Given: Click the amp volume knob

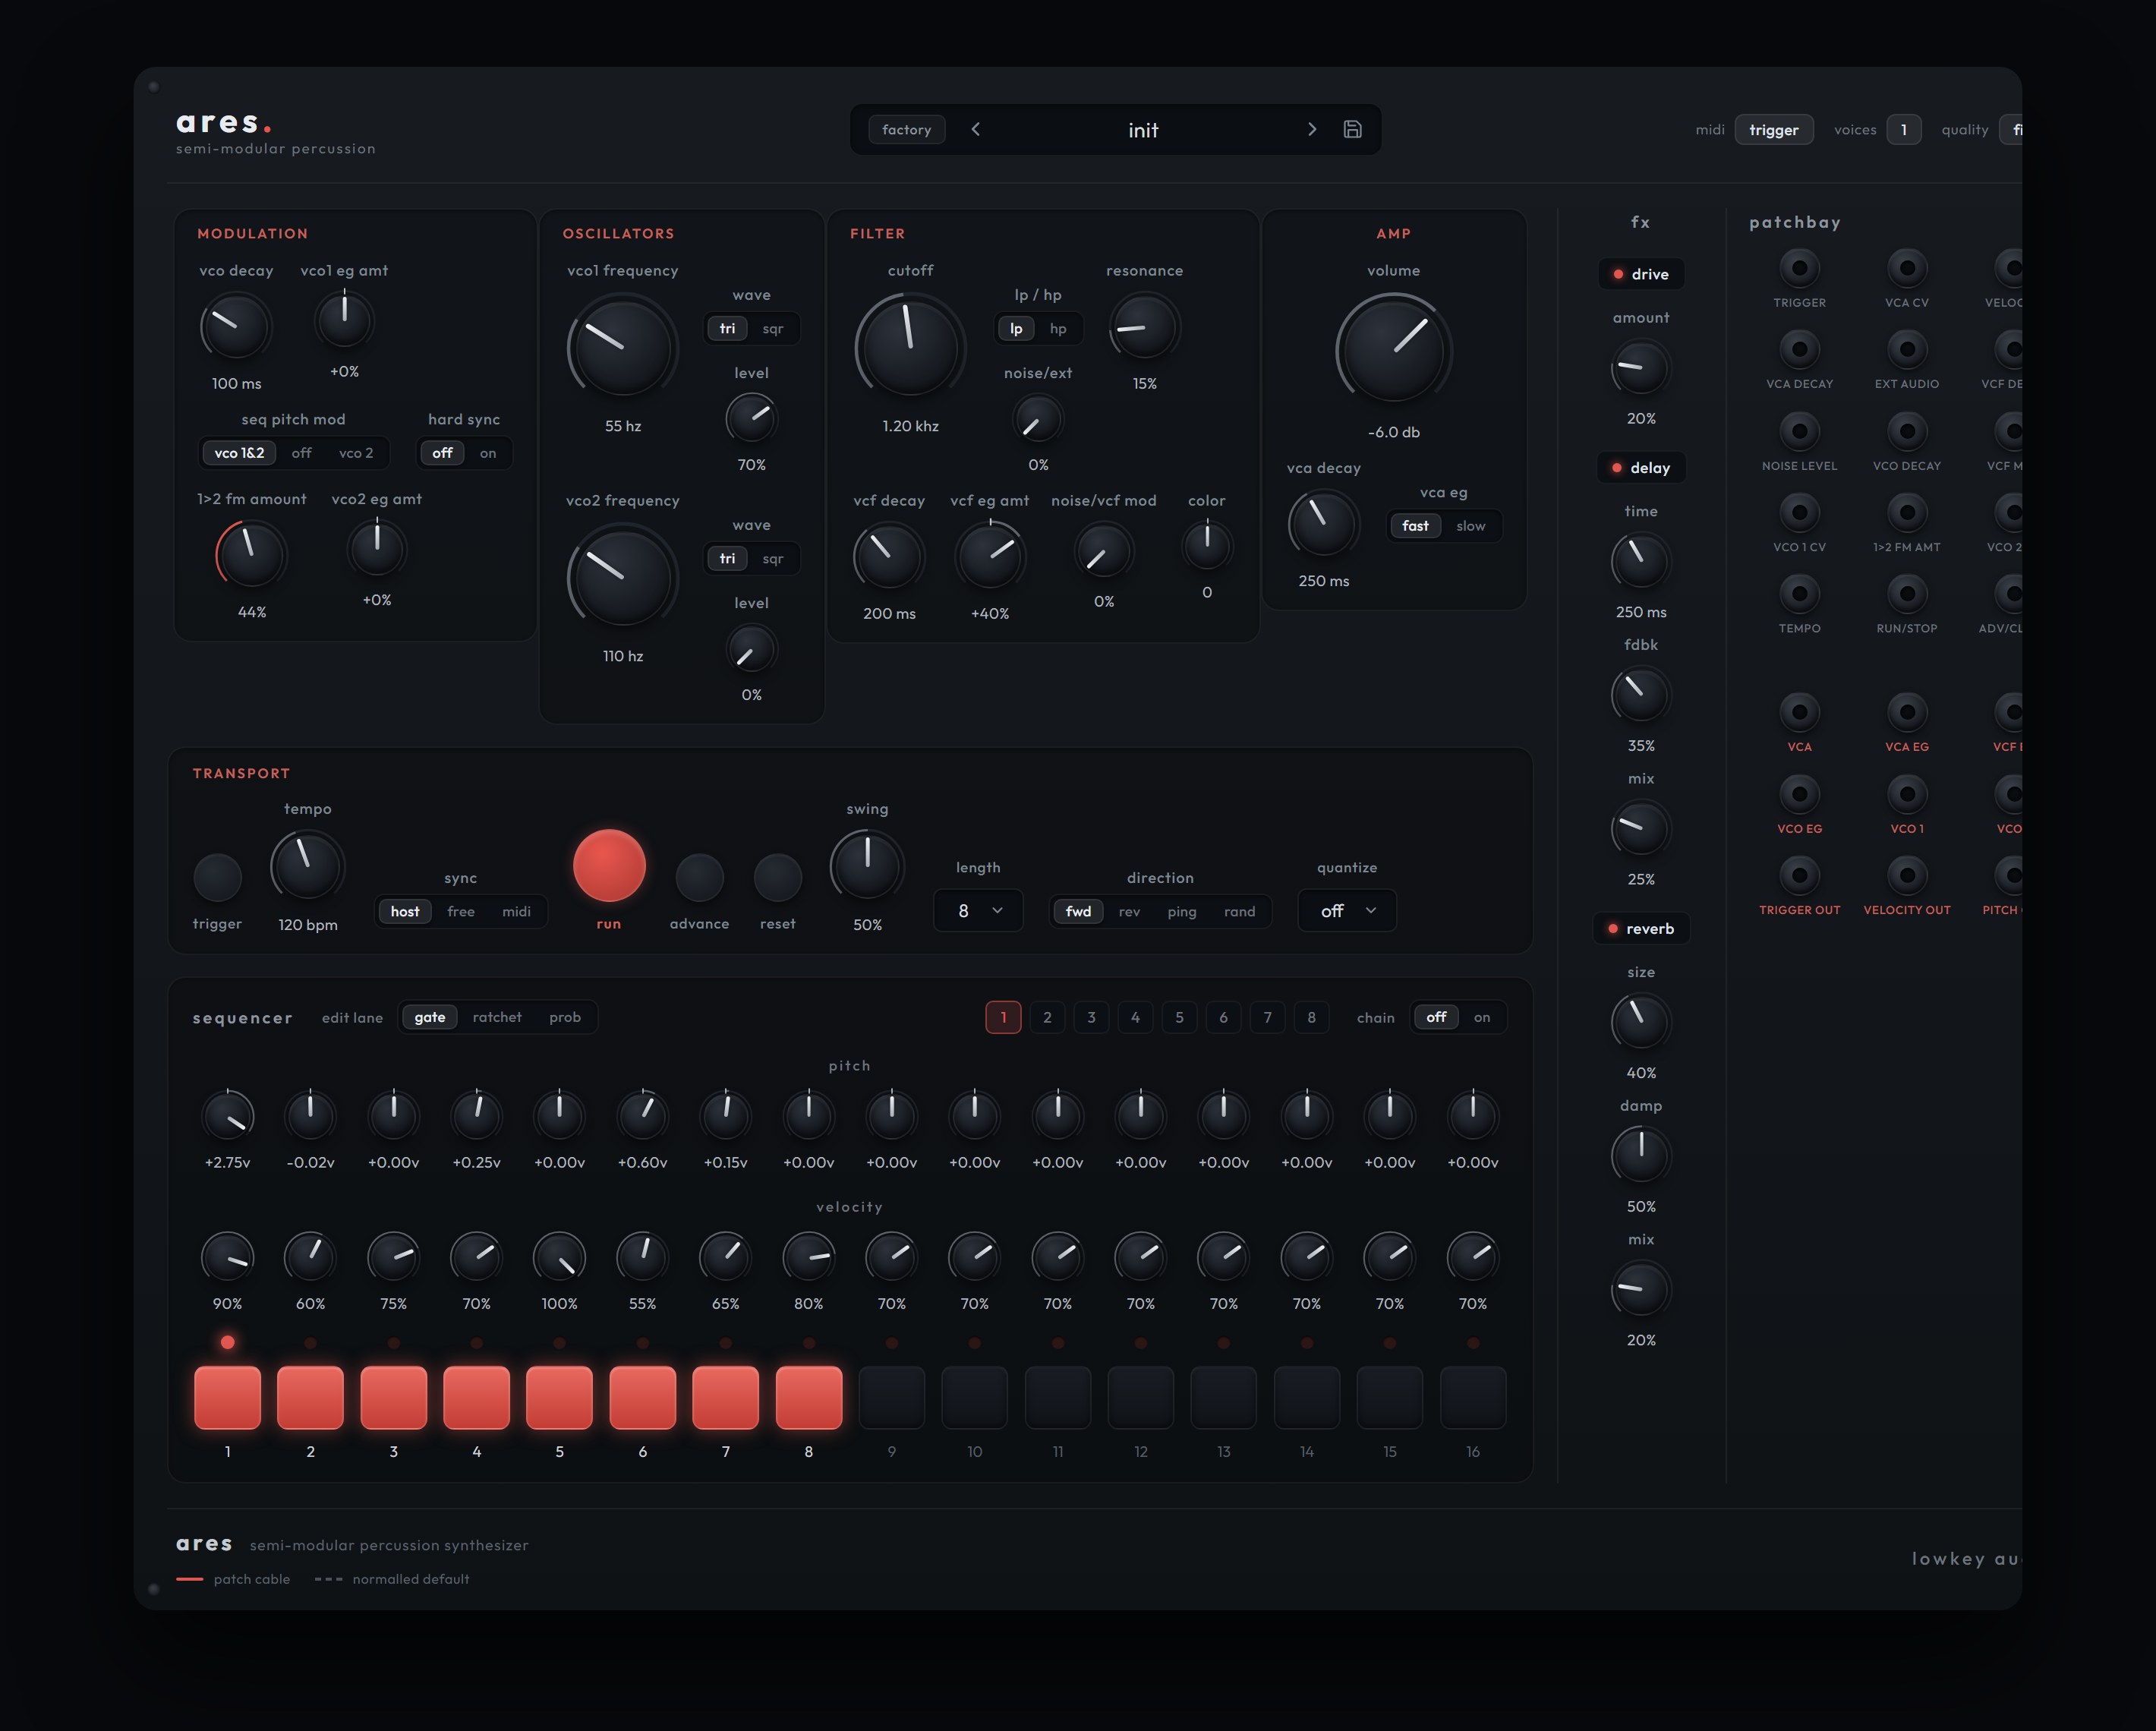Looking at the screenshot, I should coord(1393,351).
